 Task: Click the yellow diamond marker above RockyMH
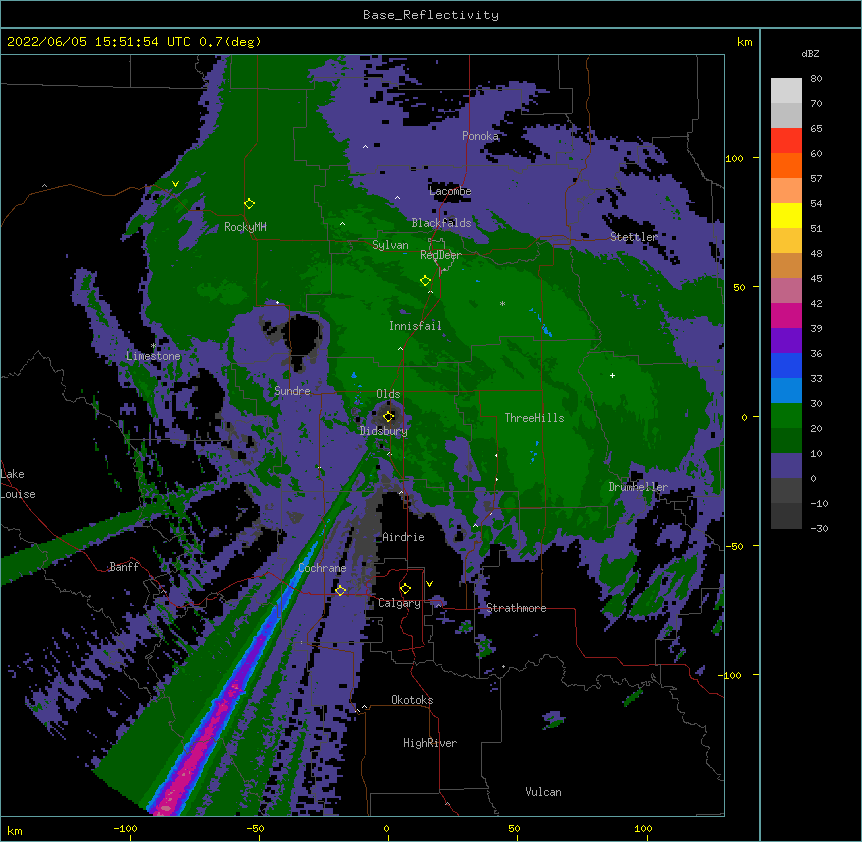pyautogui.click(x=250, y=204)
